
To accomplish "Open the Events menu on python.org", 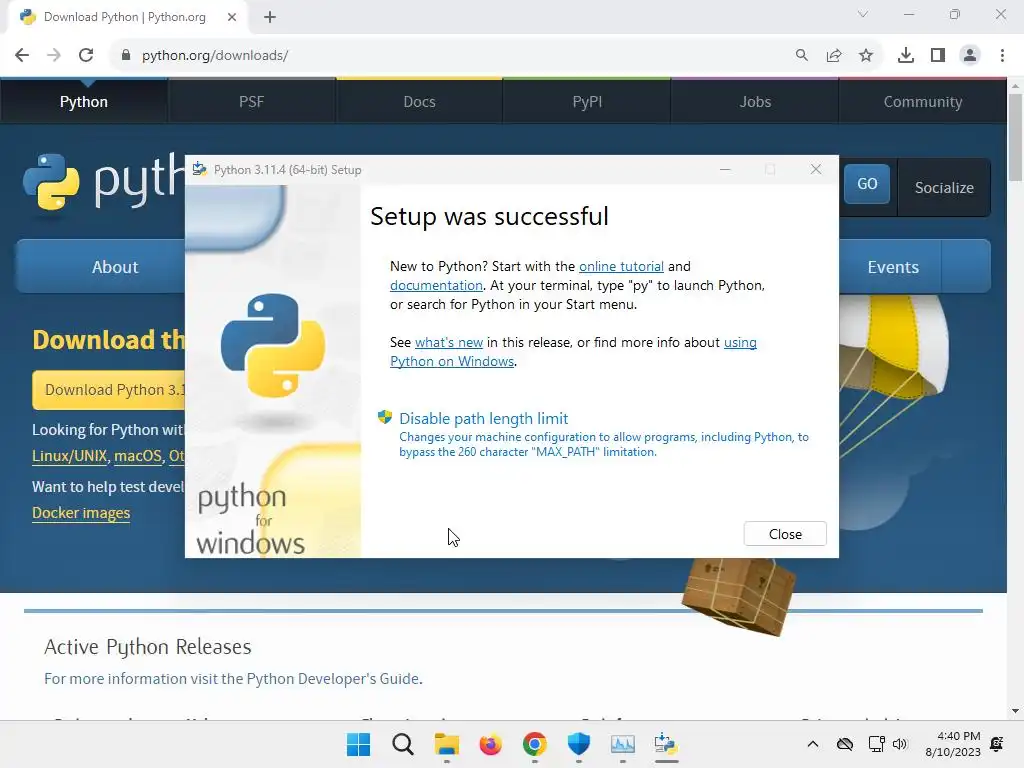I will [893, 267].
